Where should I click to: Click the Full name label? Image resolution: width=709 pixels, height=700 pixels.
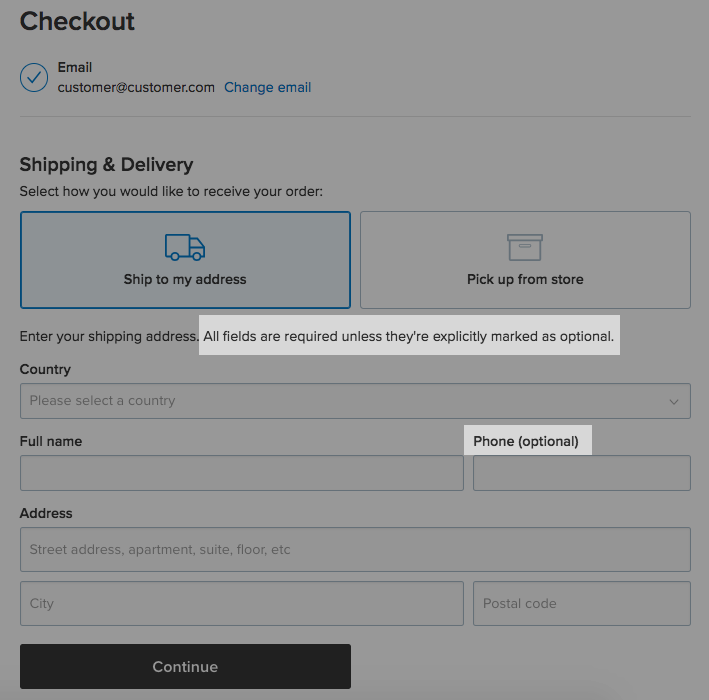click(51, 441)
